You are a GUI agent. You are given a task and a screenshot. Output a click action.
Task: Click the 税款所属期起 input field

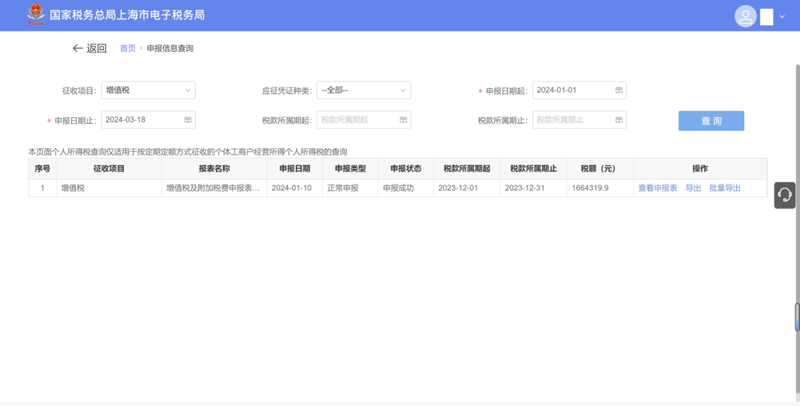click(x=357, y=119)
